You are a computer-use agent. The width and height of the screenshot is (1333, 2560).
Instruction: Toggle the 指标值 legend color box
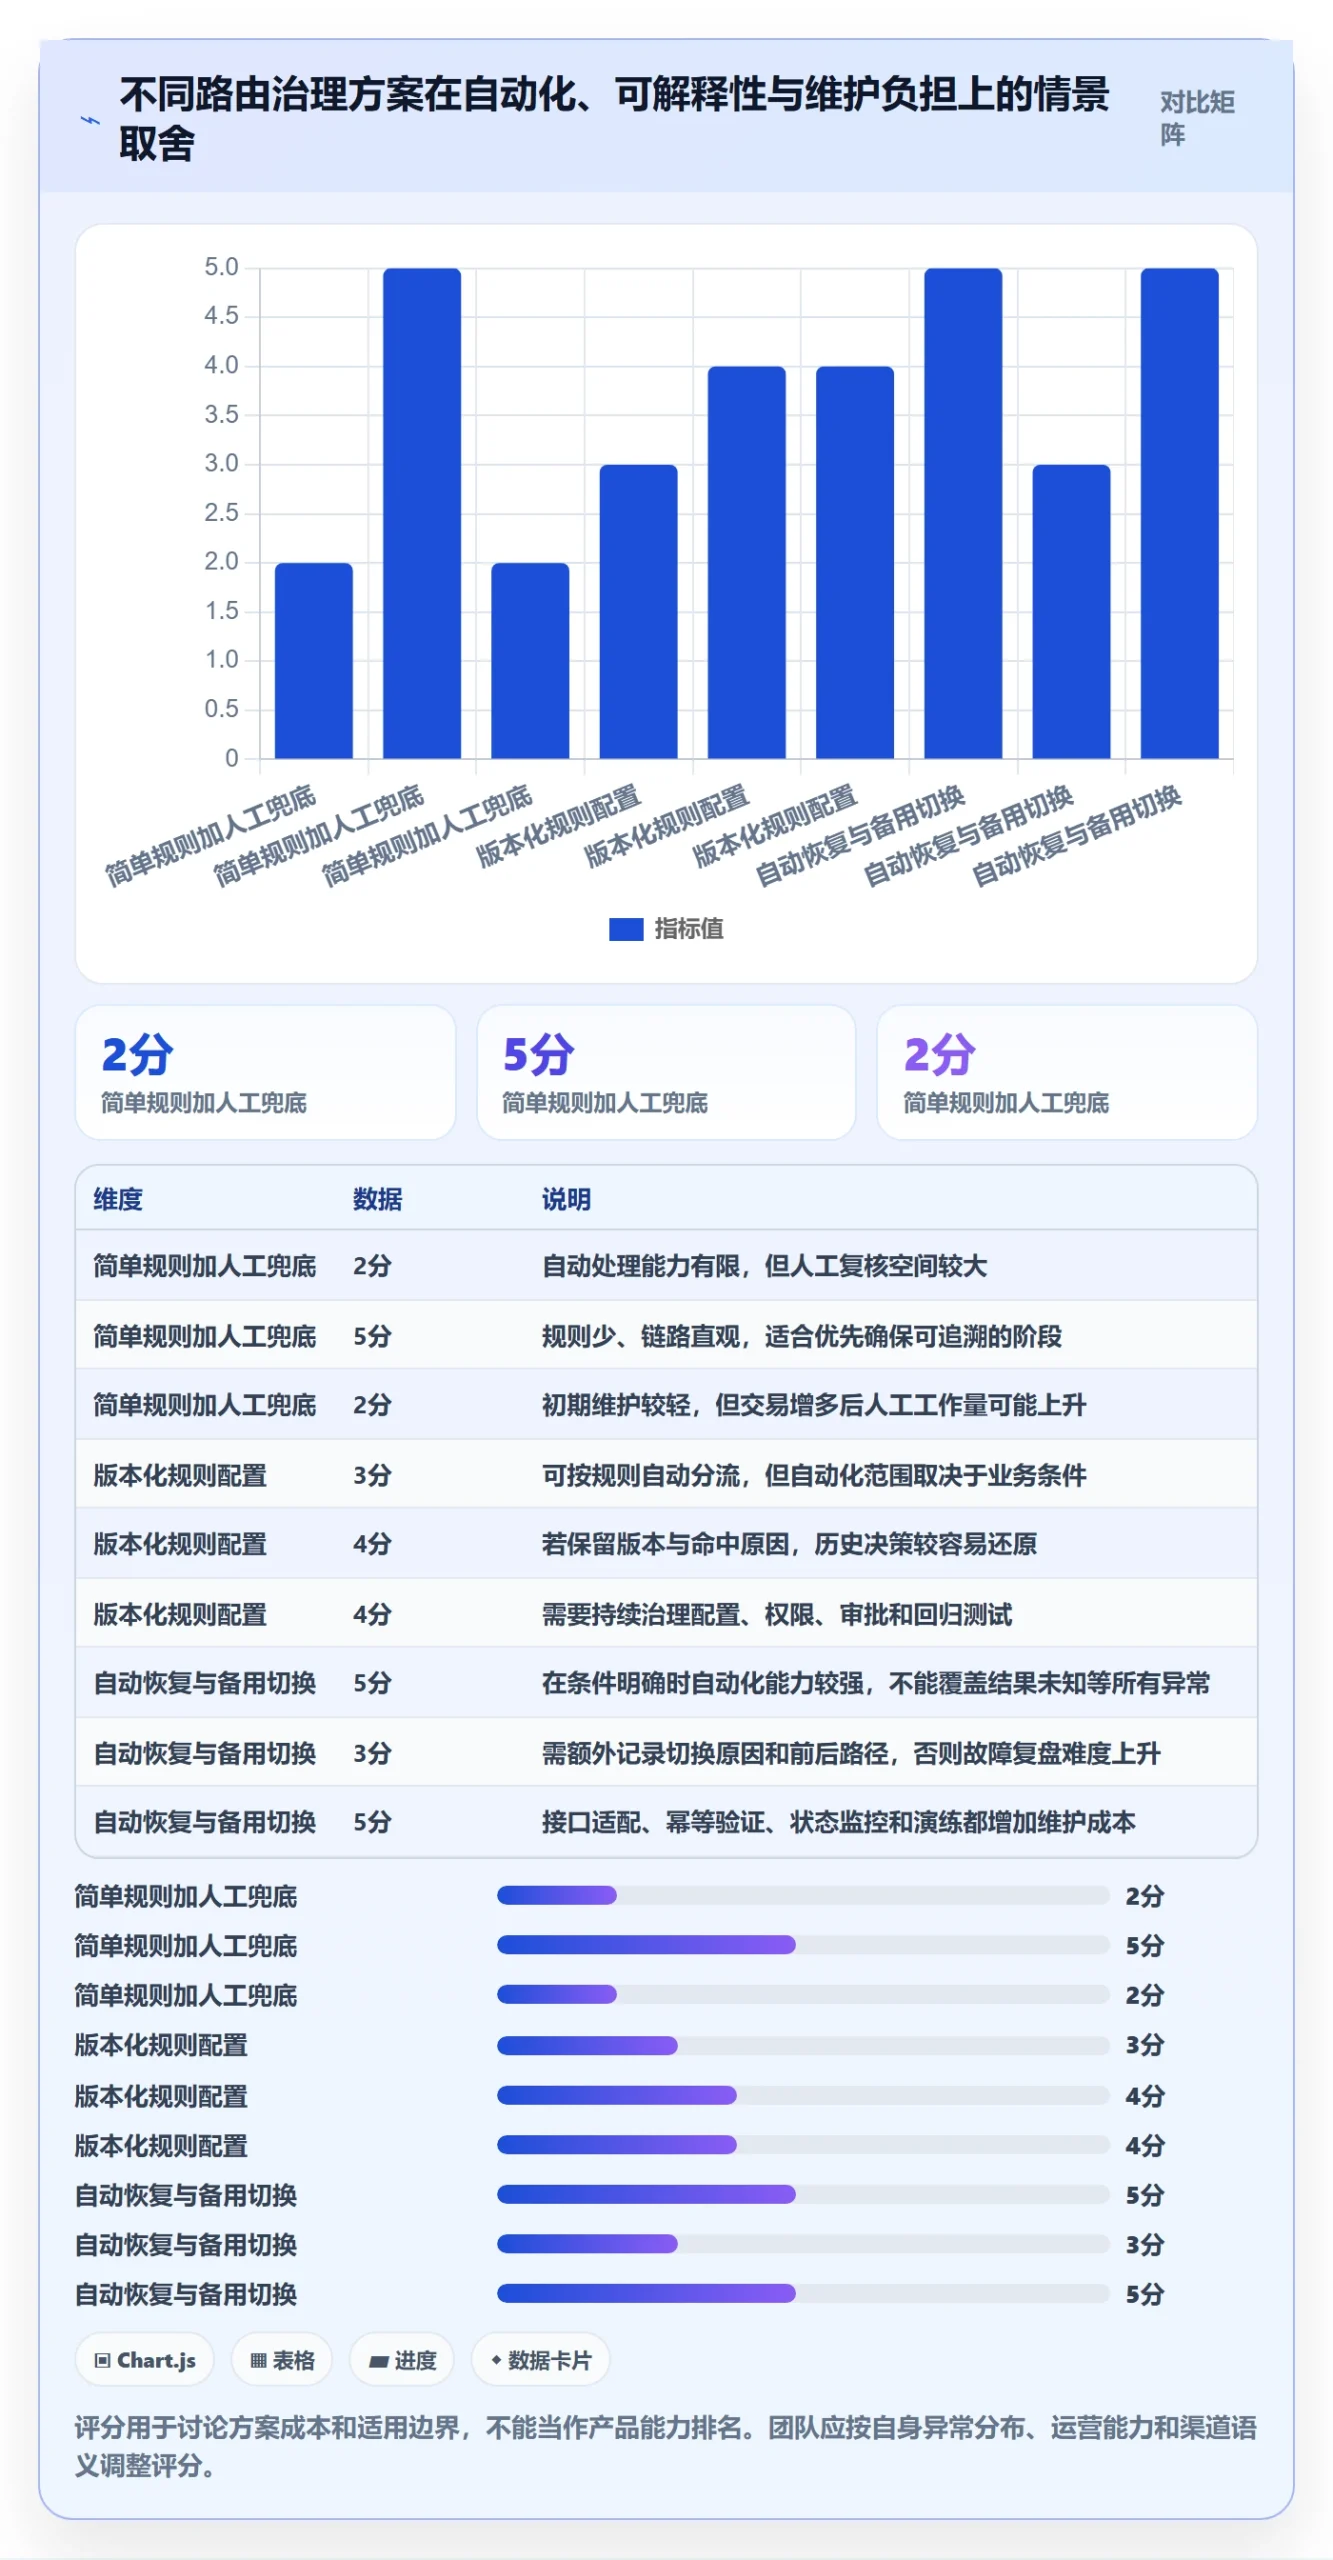626,929
